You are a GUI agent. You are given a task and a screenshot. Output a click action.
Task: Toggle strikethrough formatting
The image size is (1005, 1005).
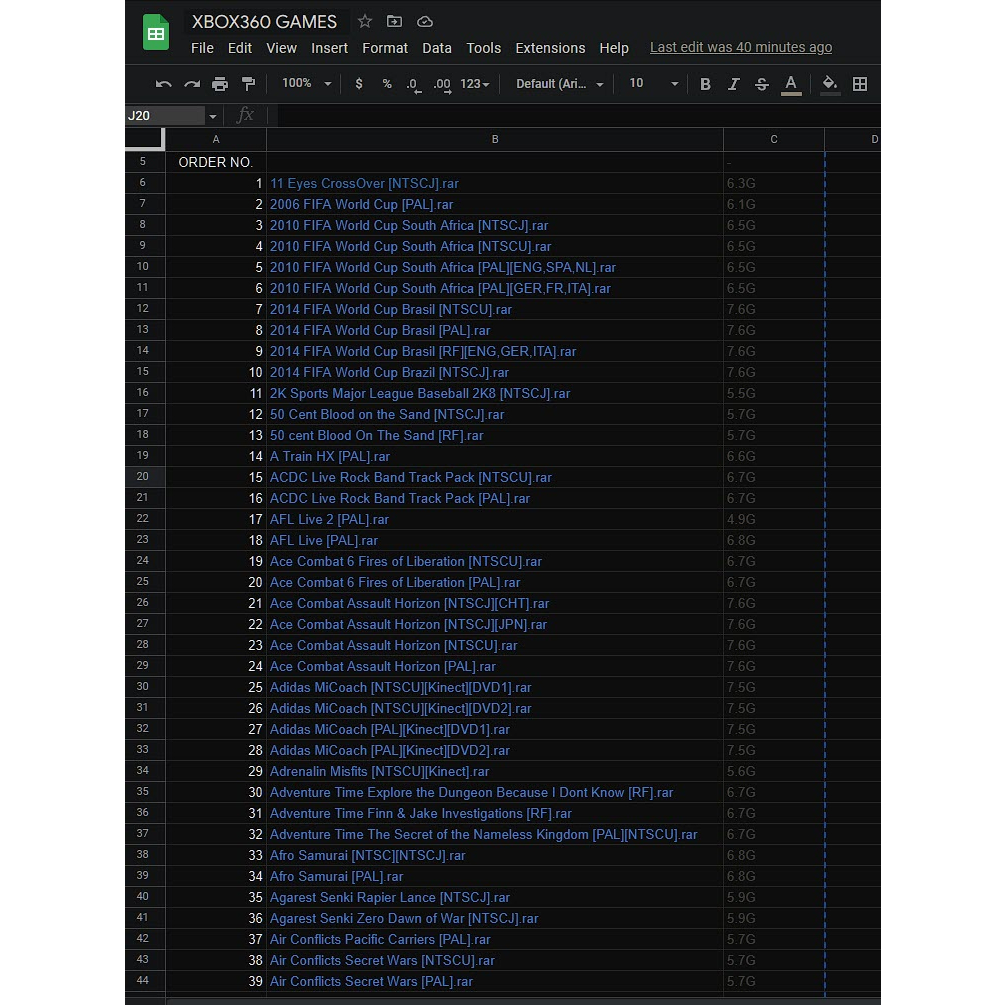point(762,84)
